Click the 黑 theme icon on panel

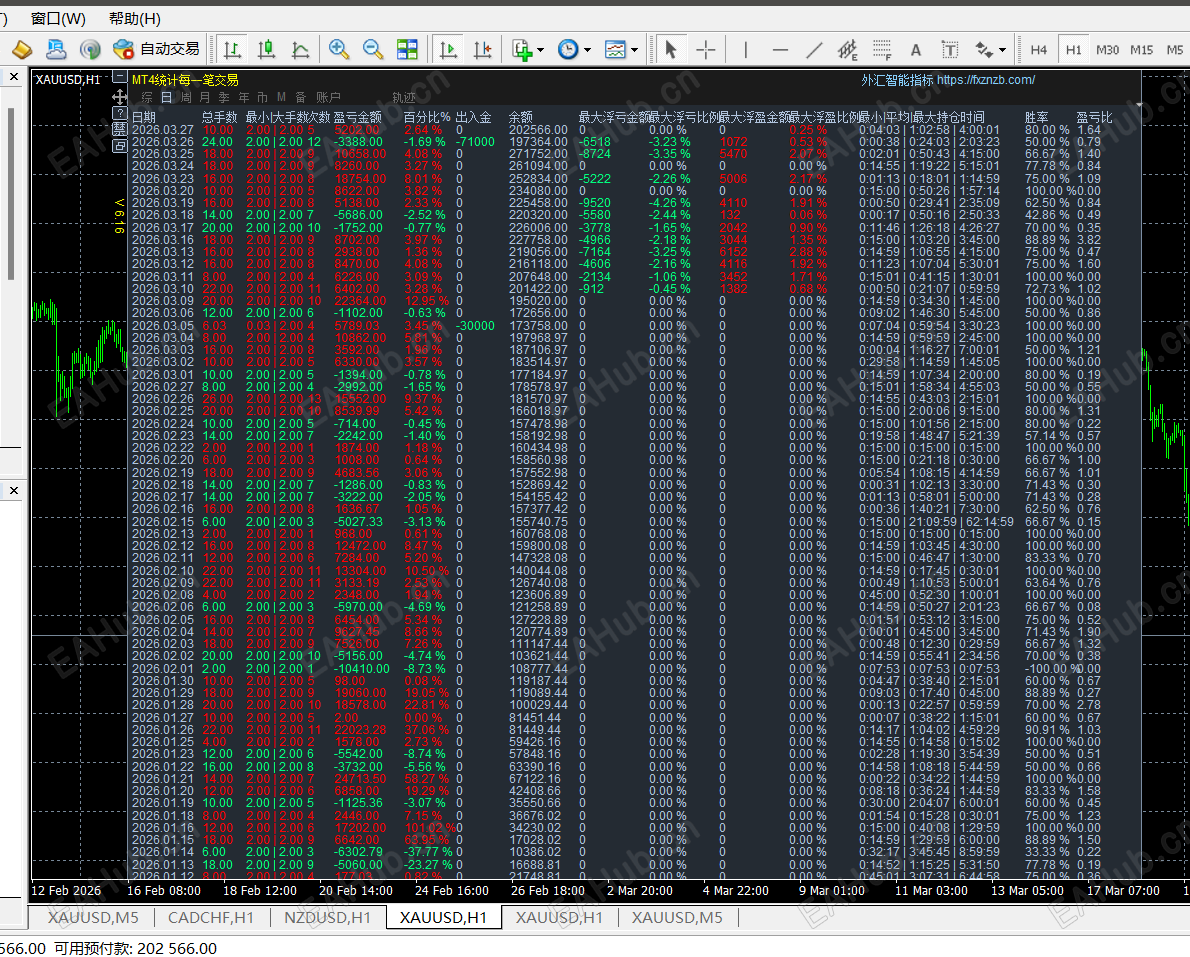(x=119, y=129)
